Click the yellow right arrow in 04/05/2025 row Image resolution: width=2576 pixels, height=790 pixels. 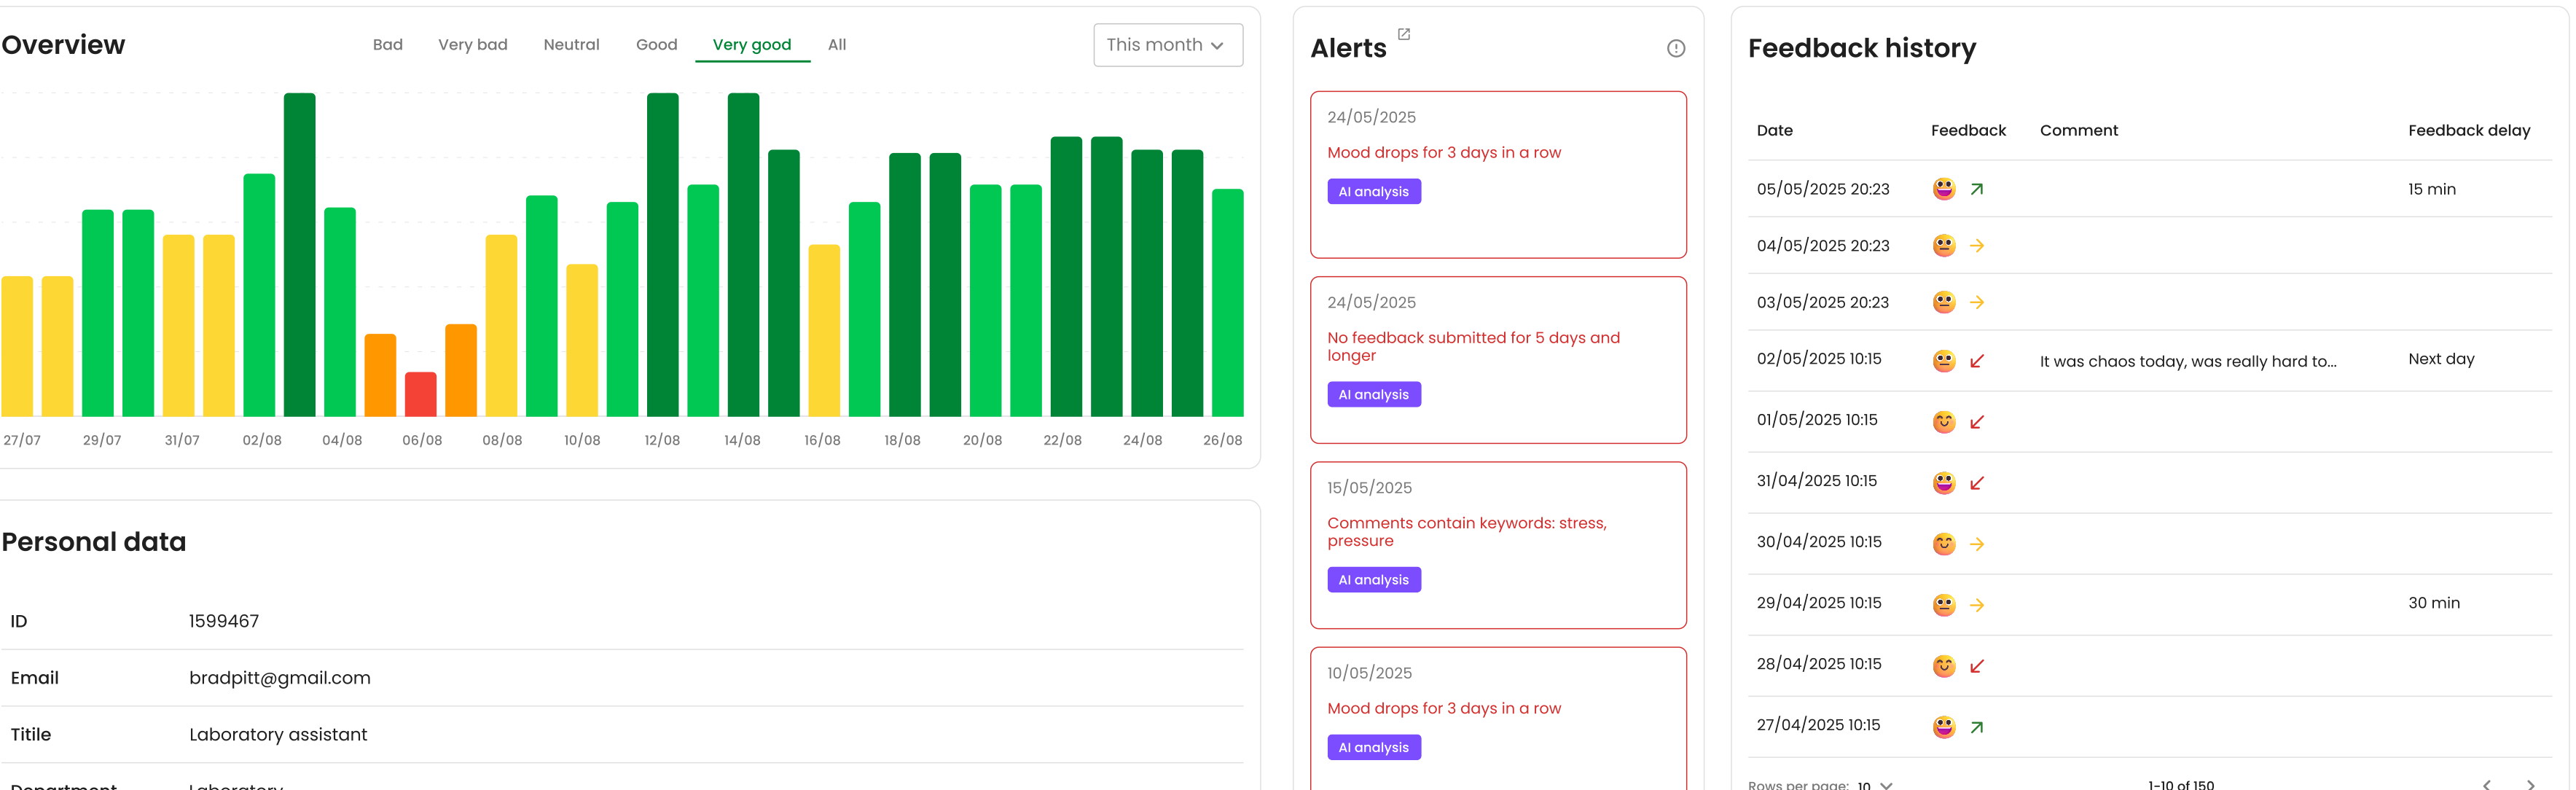click(x=1976, y=245)
